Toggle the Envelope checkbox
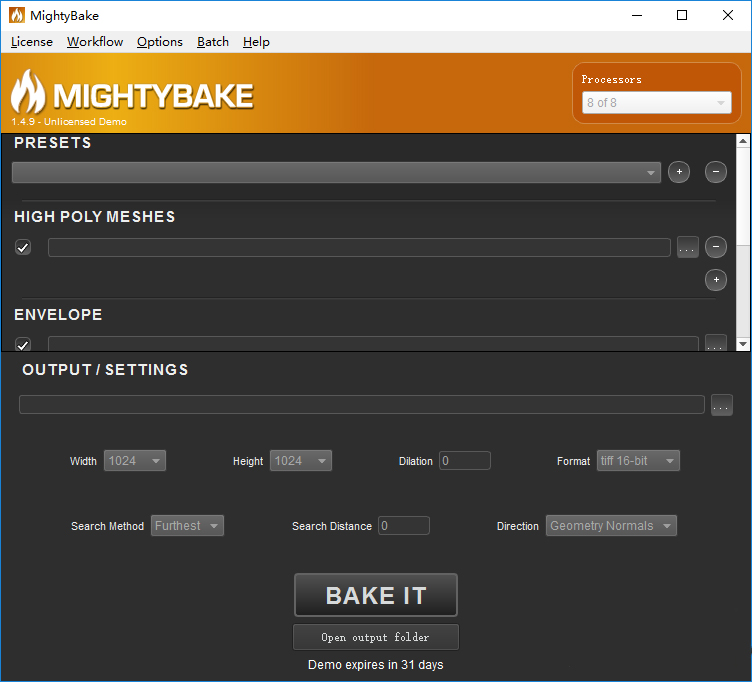This screenshot has width=752, height=682. [23, 344]
